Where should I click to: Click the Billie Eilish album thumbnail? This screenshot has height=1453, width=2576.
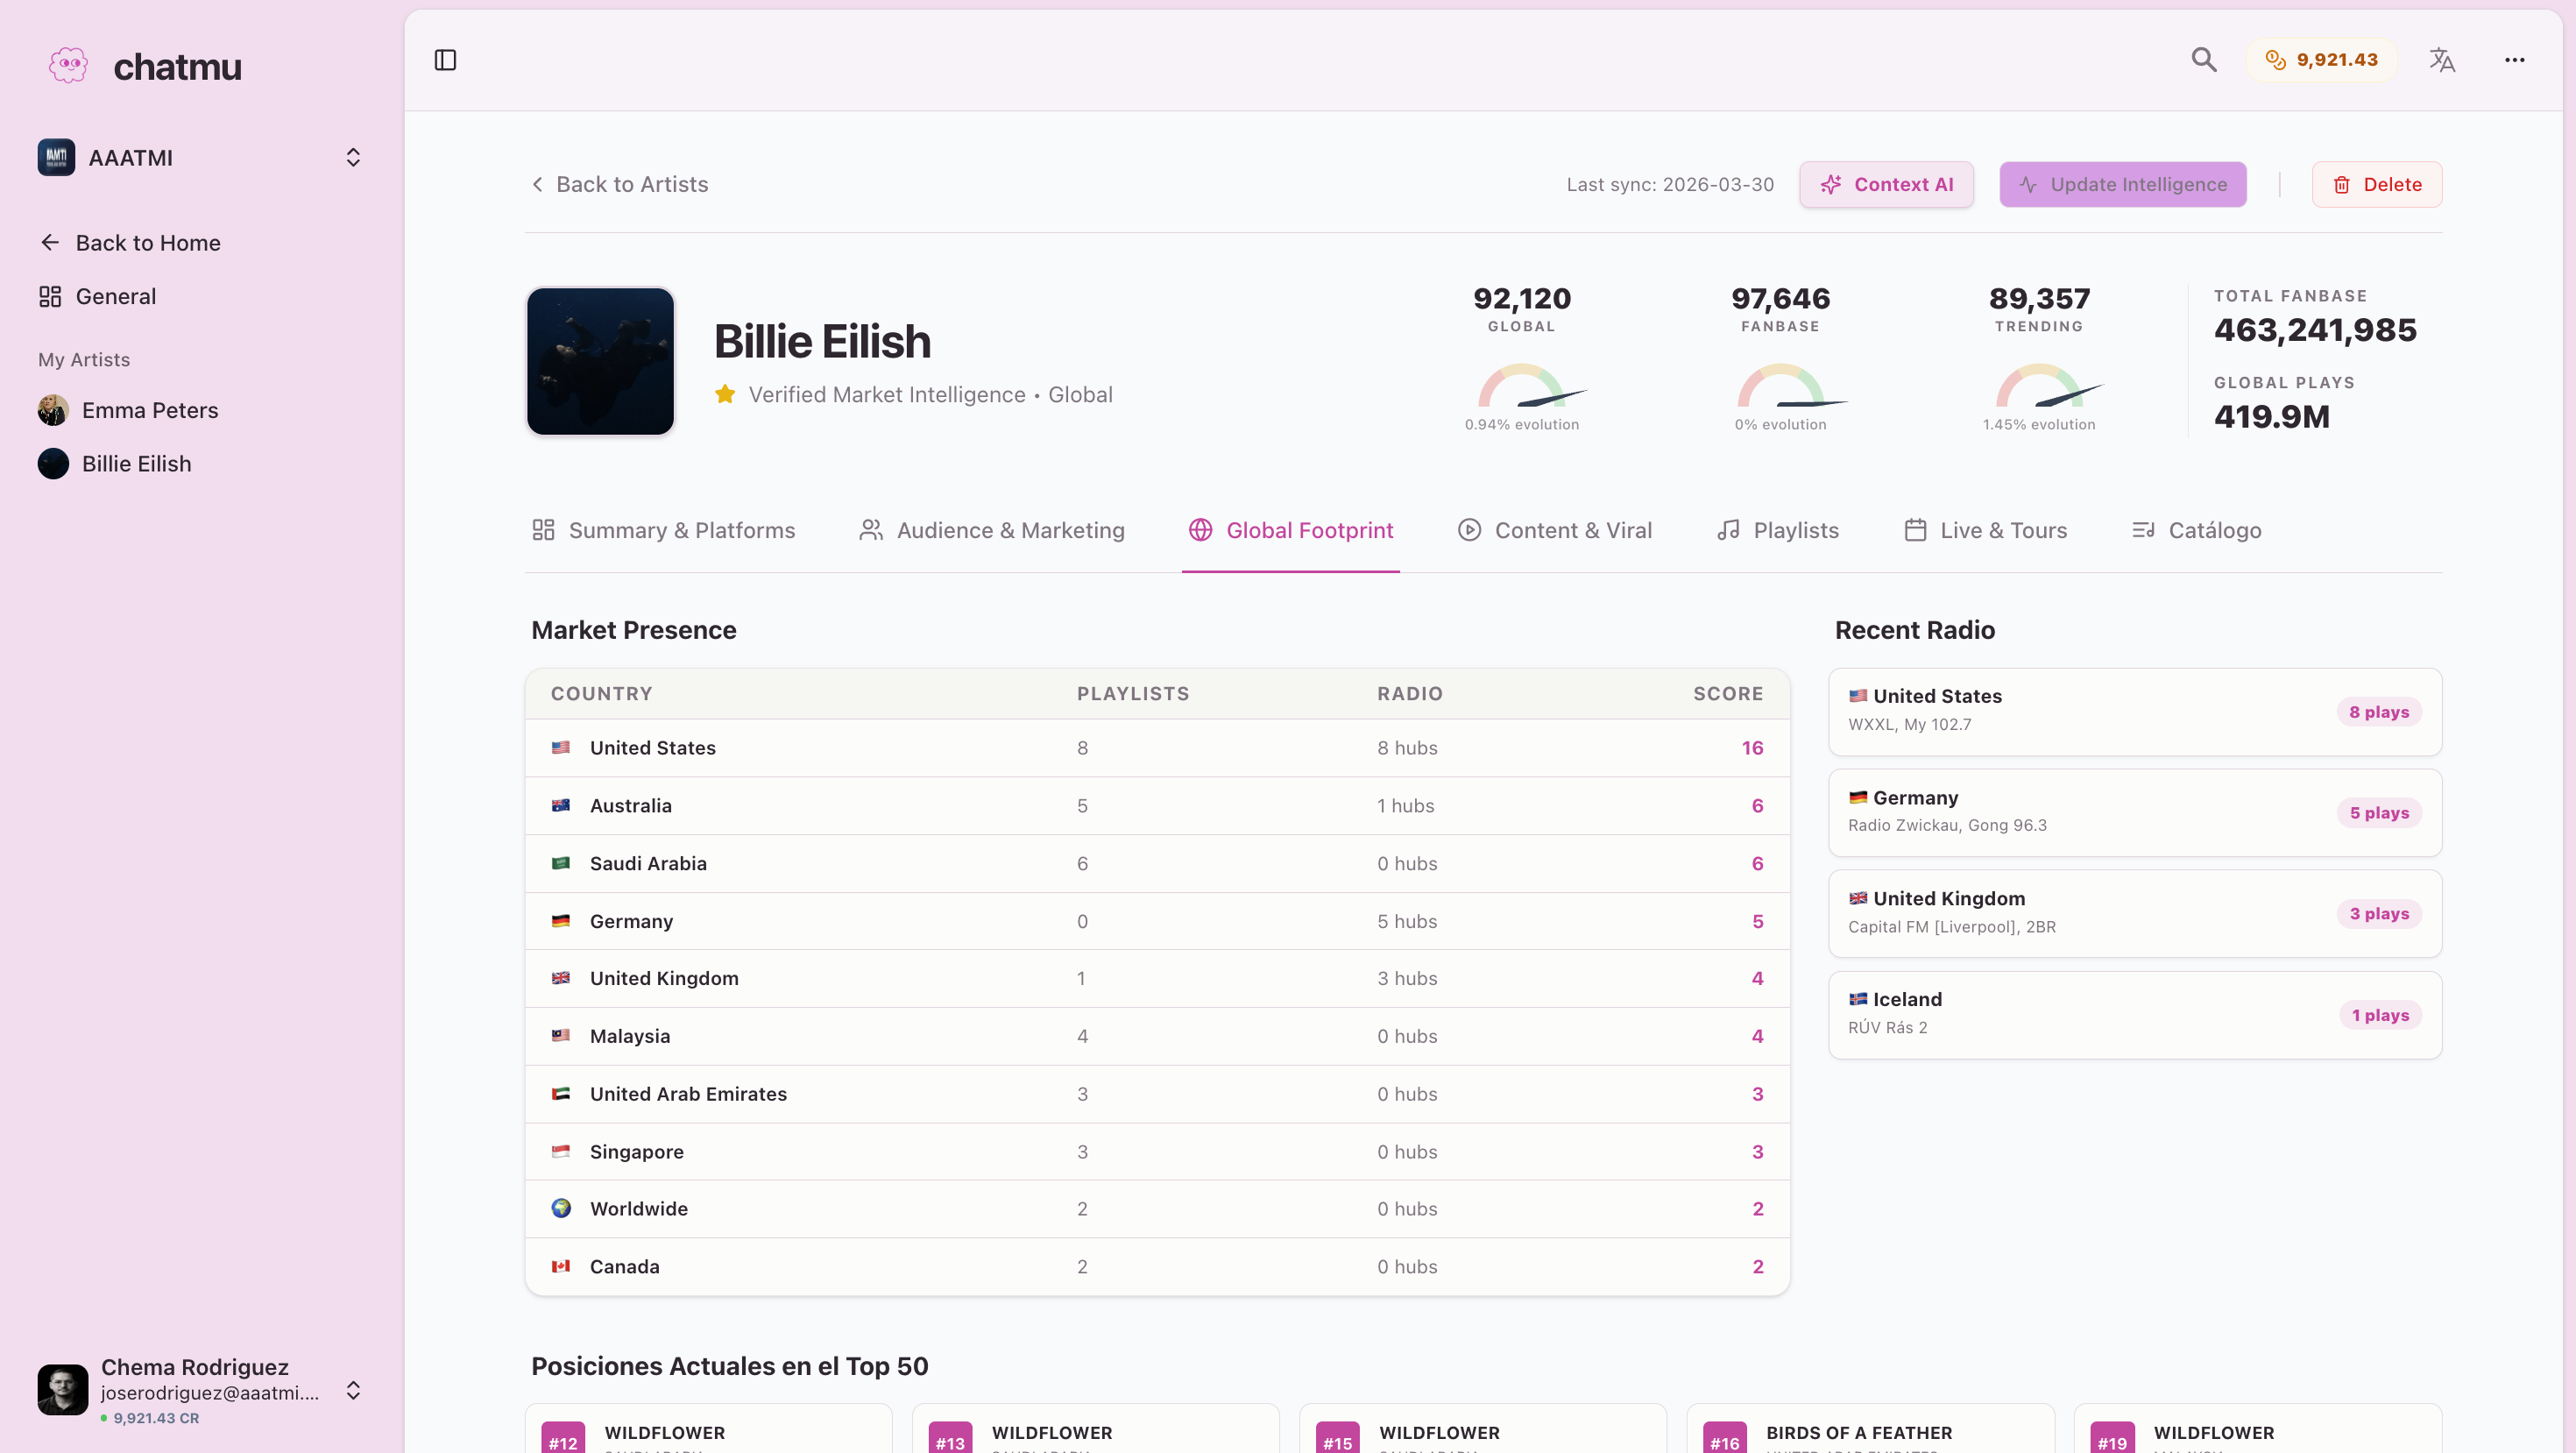point(600,361)
